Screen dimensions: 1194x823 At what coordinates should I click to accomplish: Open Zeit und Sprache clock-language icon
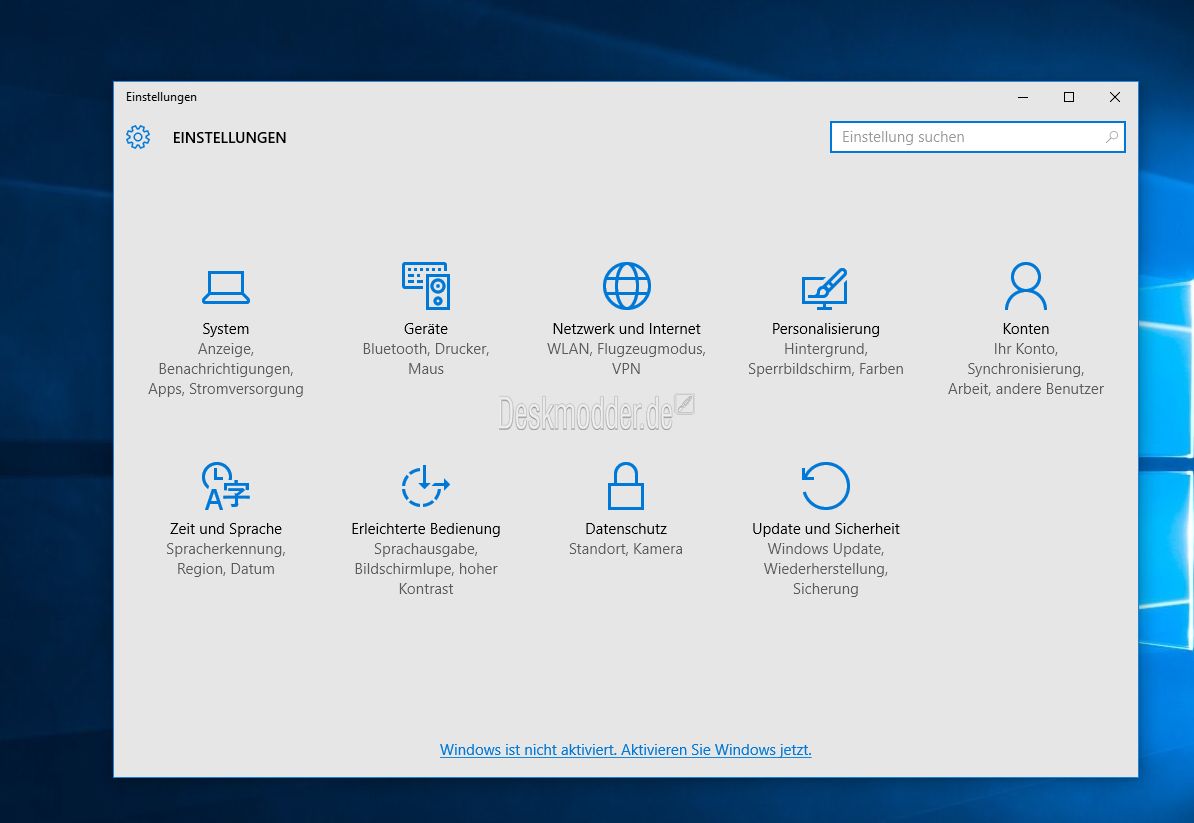coord(225,486)
